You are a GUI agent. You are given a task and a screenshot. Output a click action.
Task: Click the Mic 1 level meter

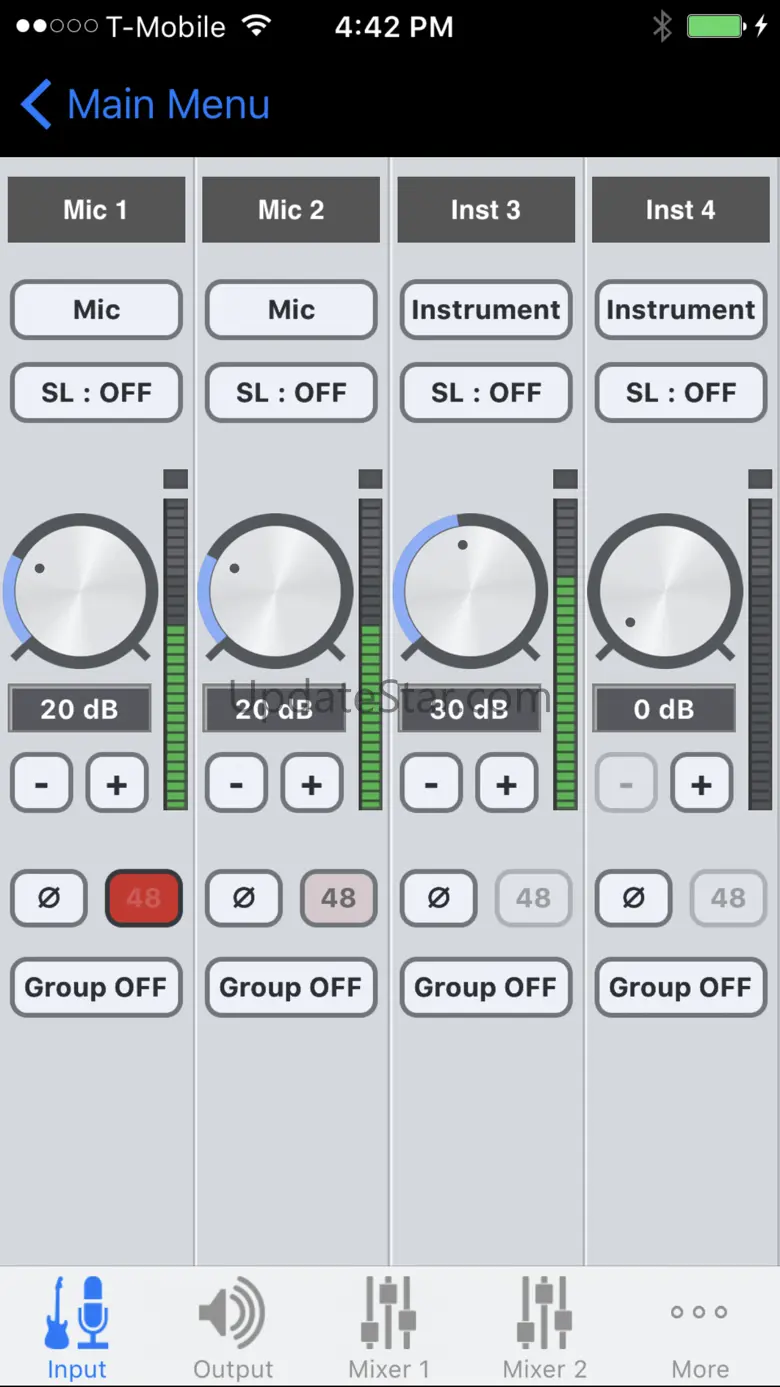176,654
